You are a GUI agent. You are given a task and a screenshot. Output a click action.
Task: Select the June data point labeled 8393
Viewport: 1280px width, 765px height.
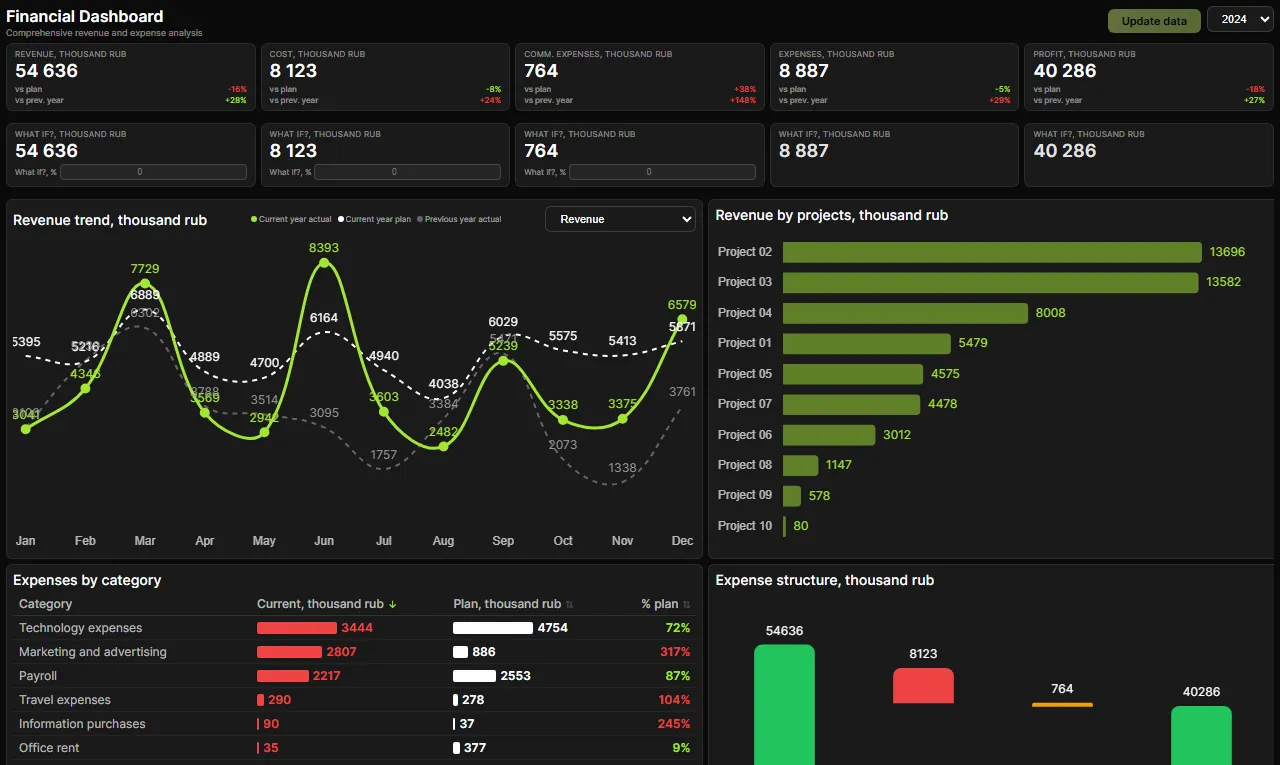pyautogui.click(x=324, y=263)
